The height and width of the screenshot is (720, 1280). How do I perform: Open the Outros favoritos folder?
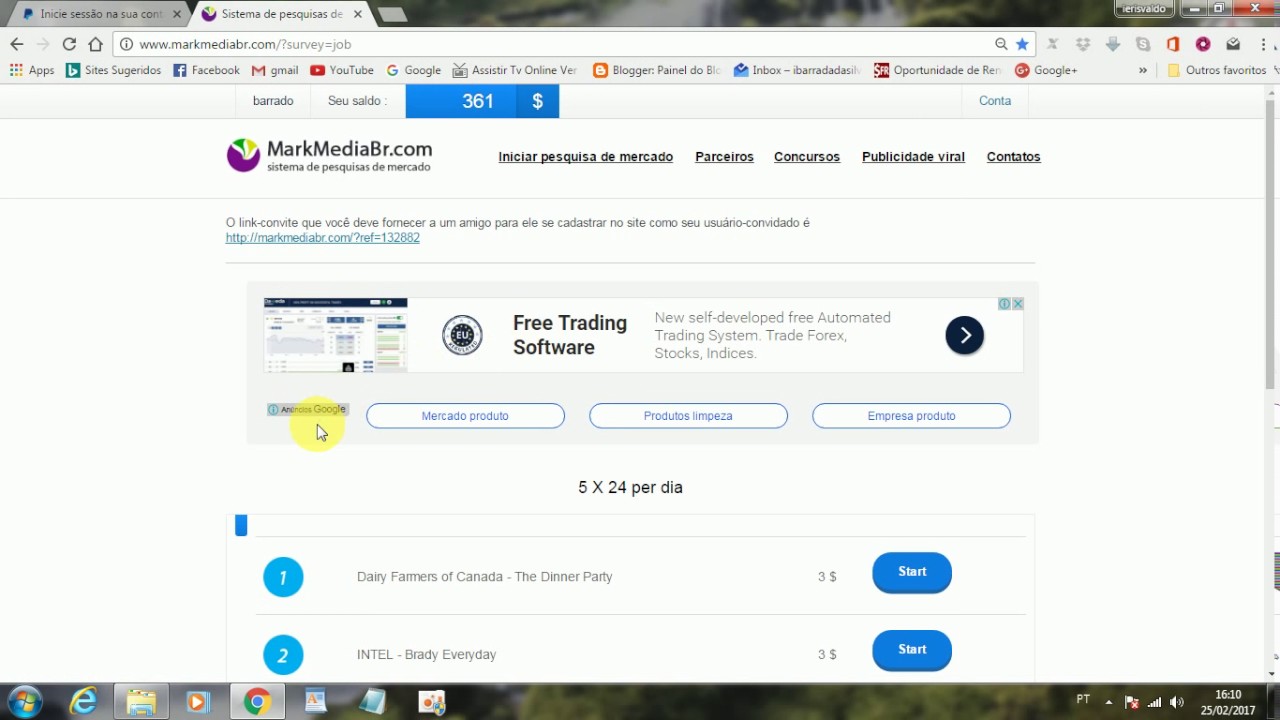(1216, 70)
